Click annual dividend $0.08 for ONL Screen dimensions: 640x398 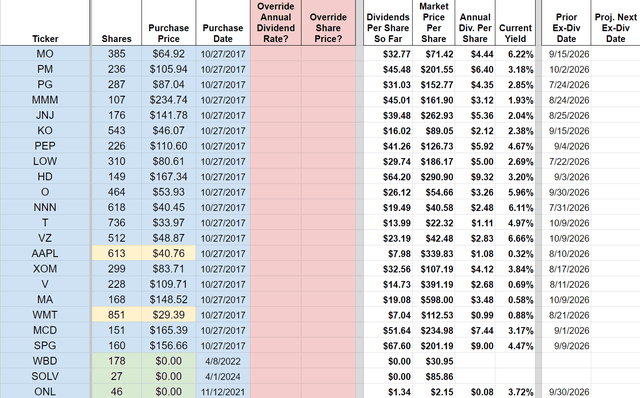tap(475, 391)
